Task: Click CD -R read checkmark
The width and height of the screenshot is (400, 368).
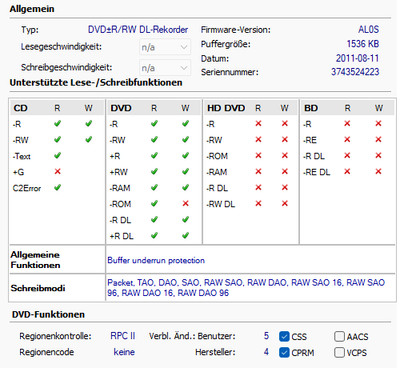Action: point(57,124)
